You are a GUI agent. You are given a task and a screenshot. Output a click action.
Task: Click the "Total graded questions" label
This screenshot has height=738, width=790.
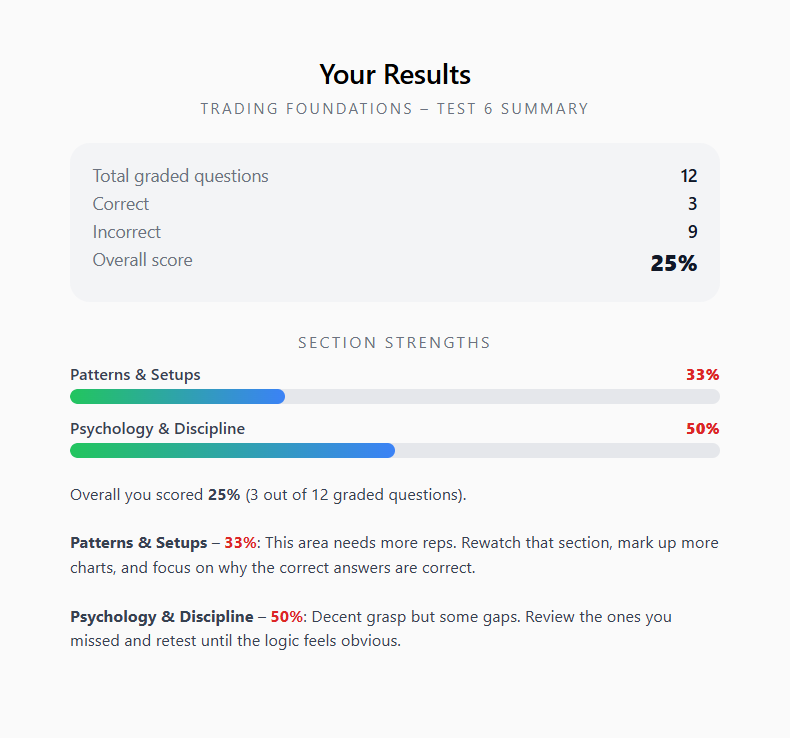[181, 176]
